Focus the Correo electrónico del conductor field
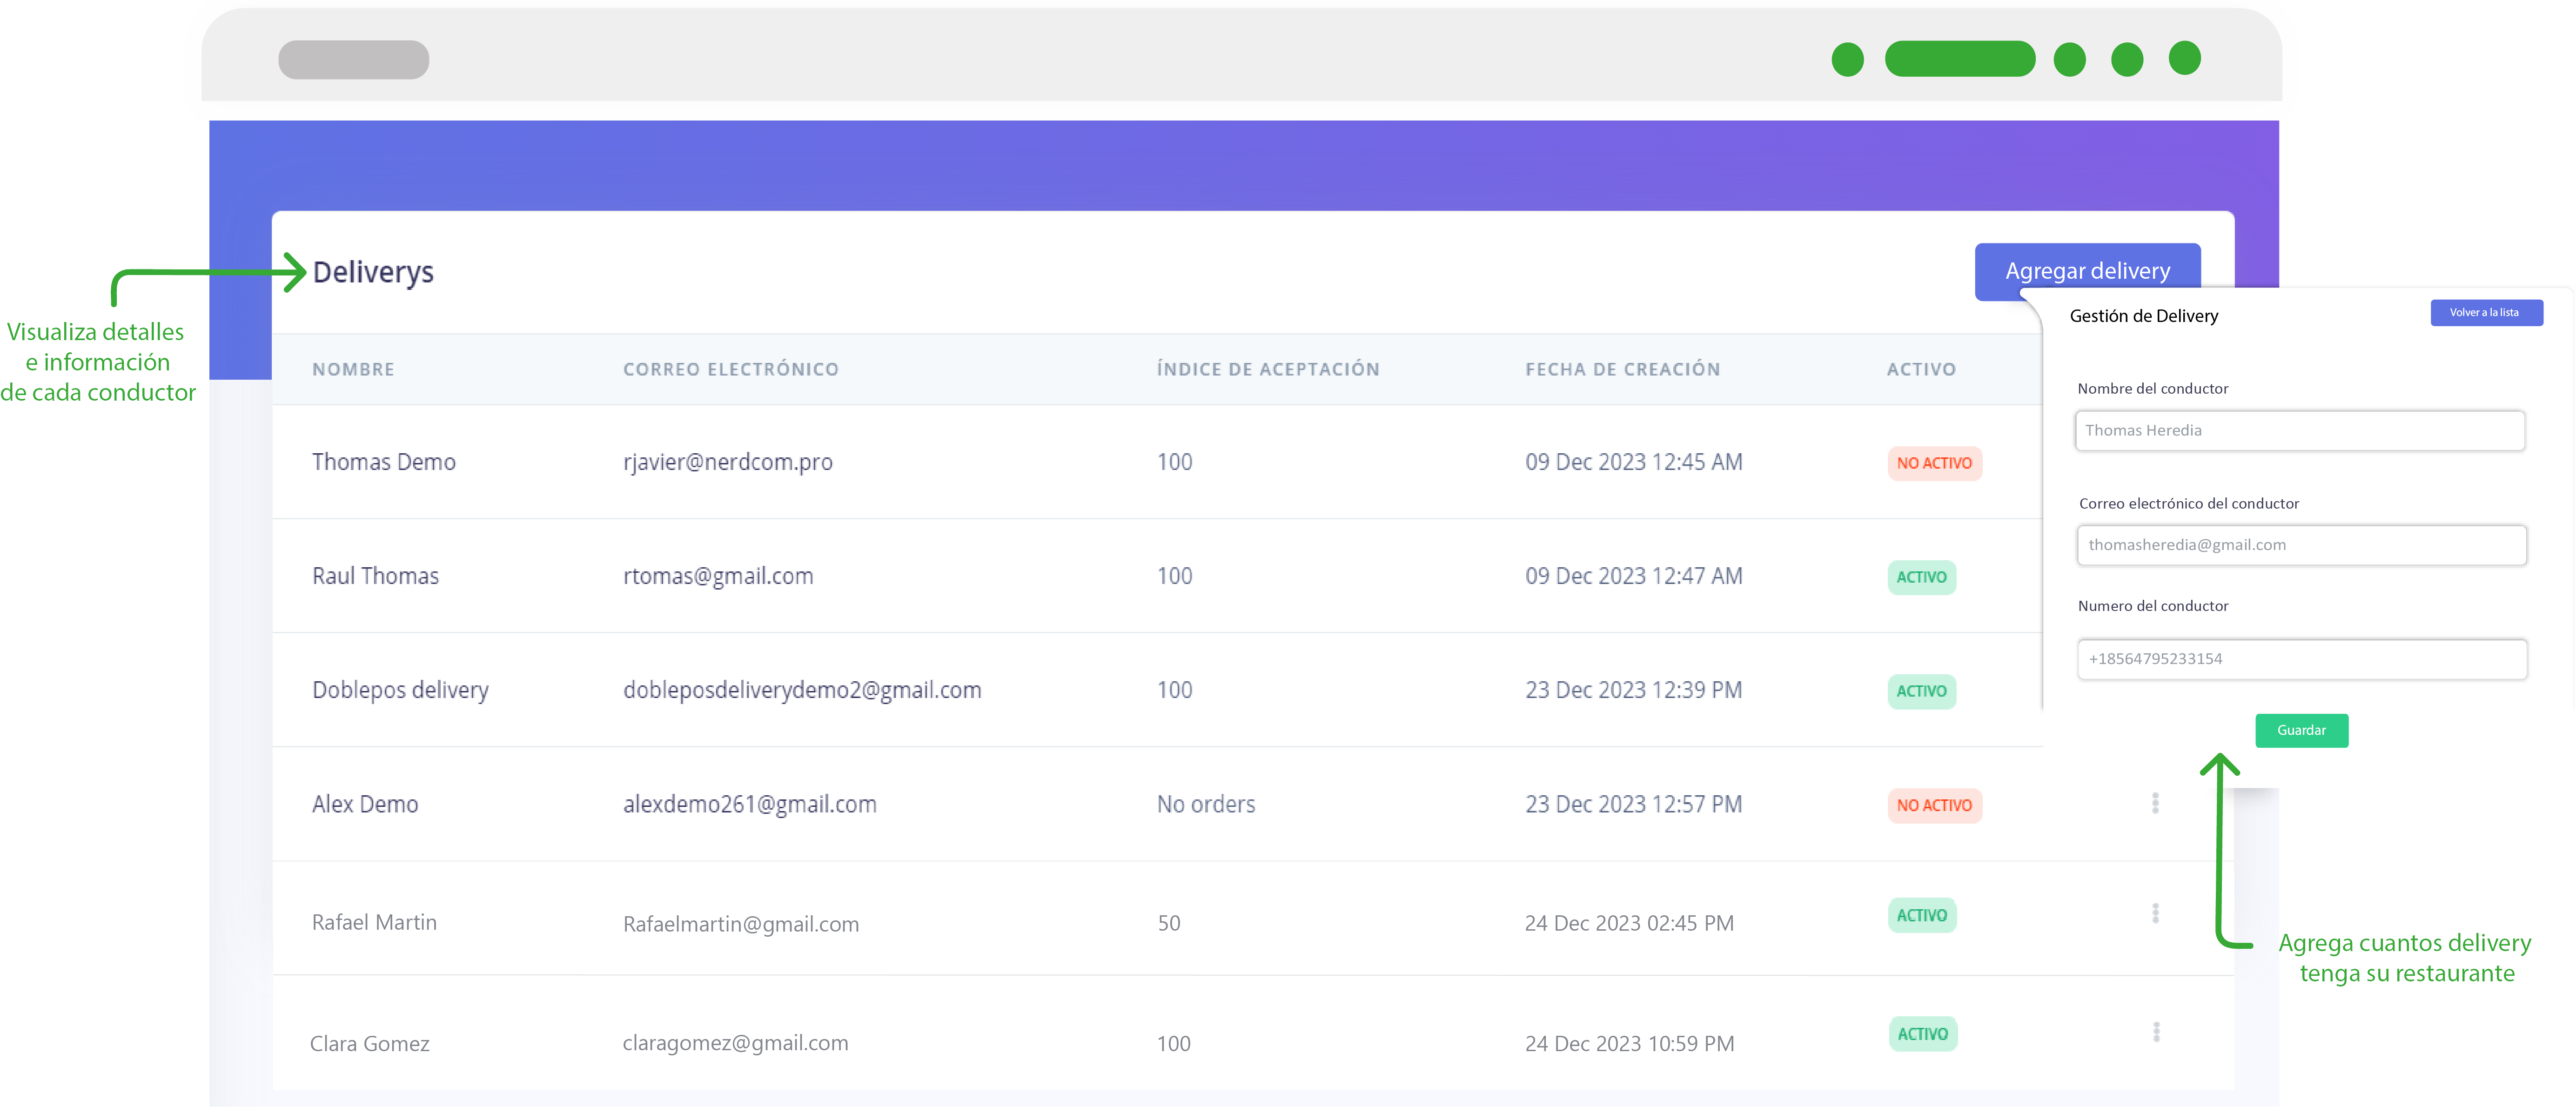2576x1107 pixels. (x=2301, y=545)
